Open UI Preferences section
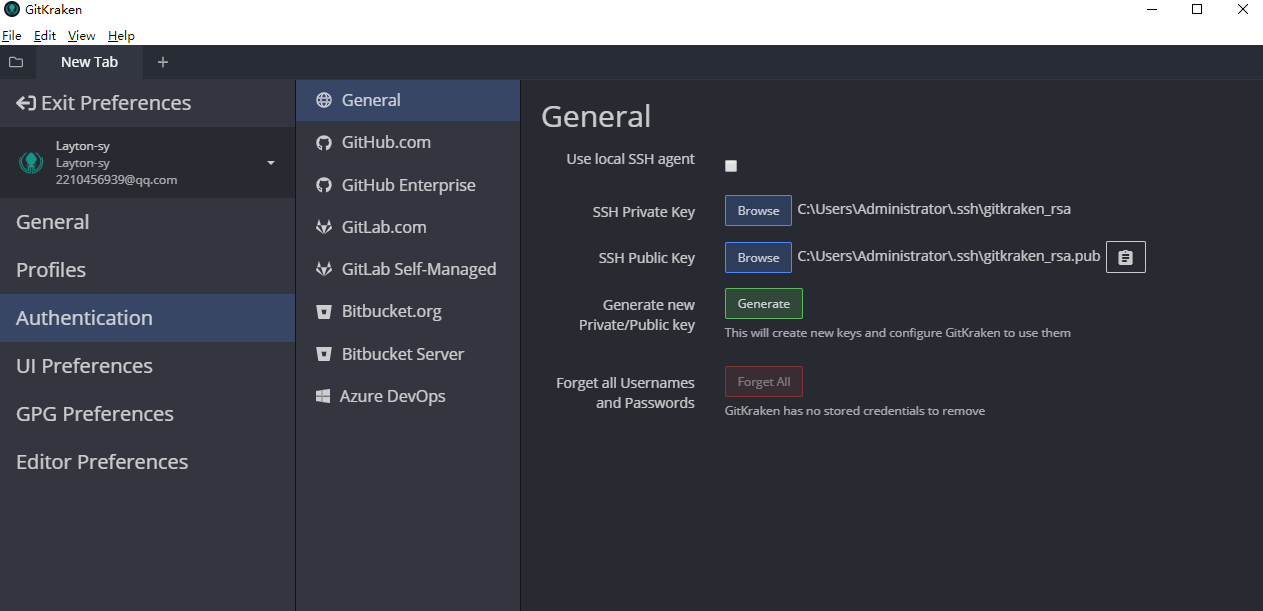 [84, 366]
